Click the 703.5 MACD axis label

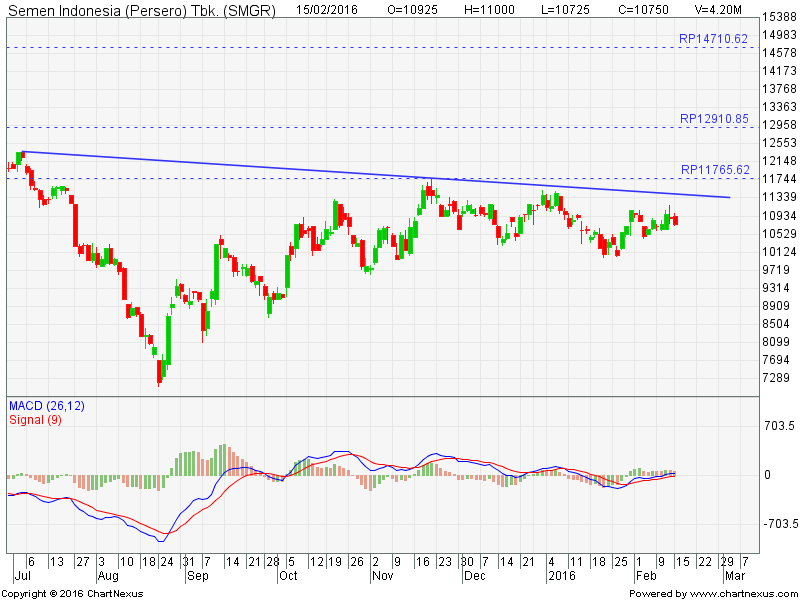click(778, 426)
